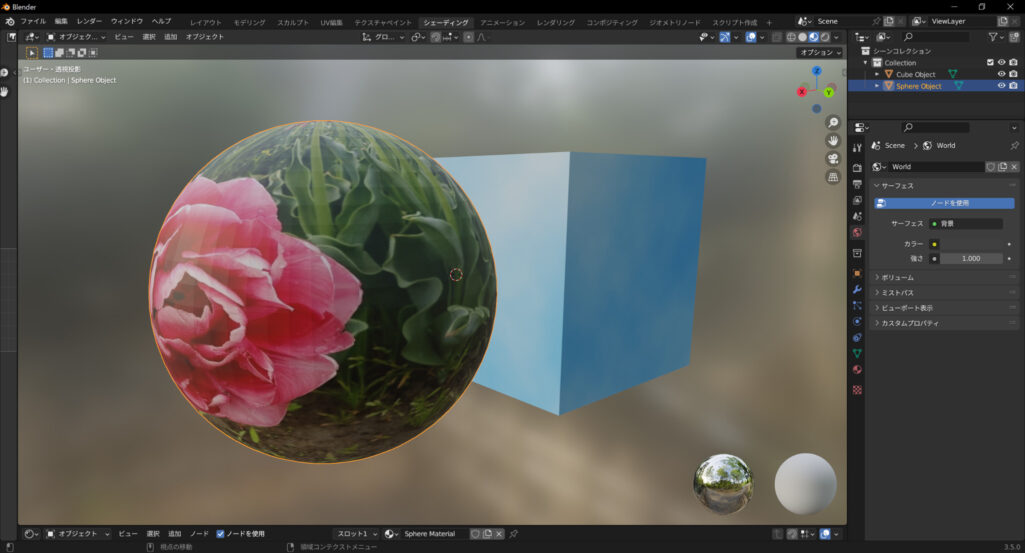1025x553 pixels.
Task: Select the tweak select tool icon
Action: pos(31,52)
